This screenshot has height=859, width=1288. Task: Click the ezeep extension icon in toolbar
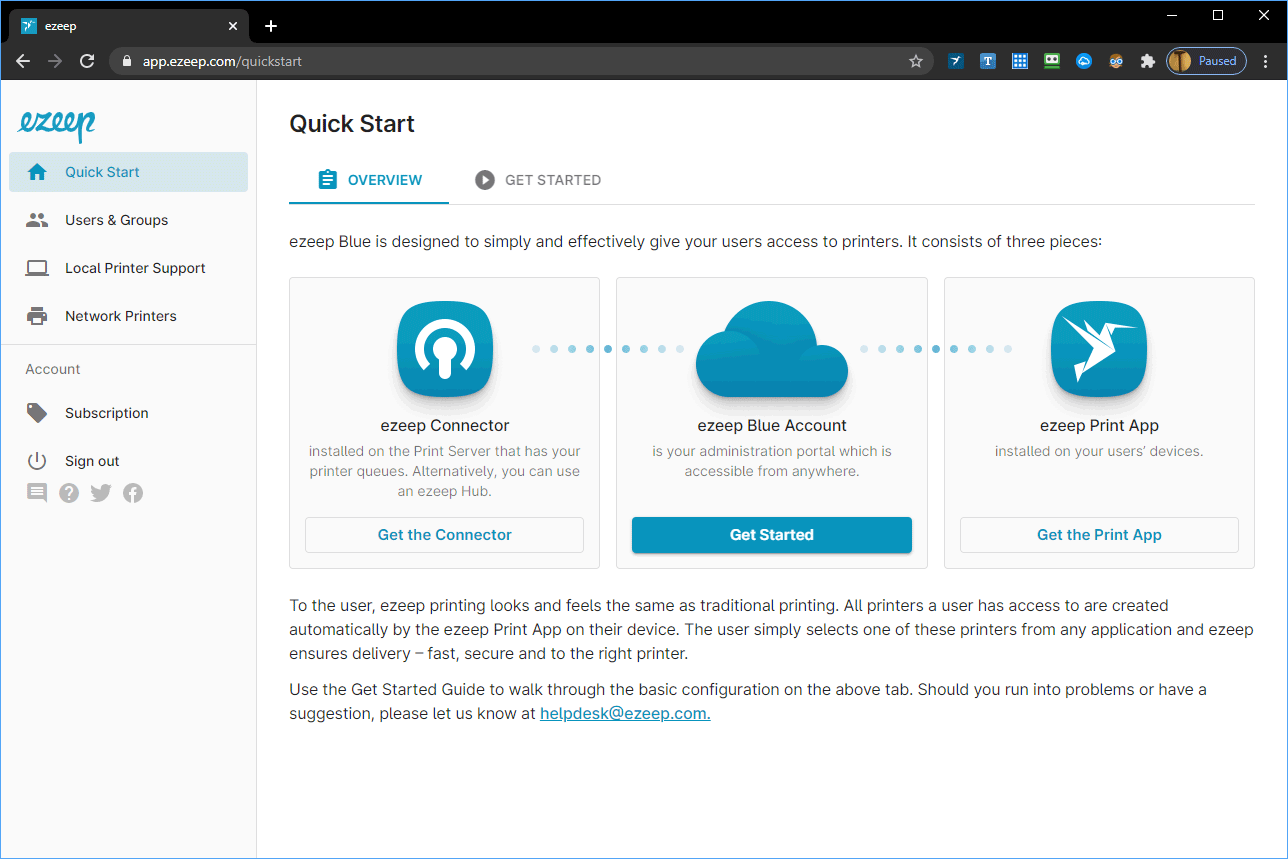click(x=956, y=61)
